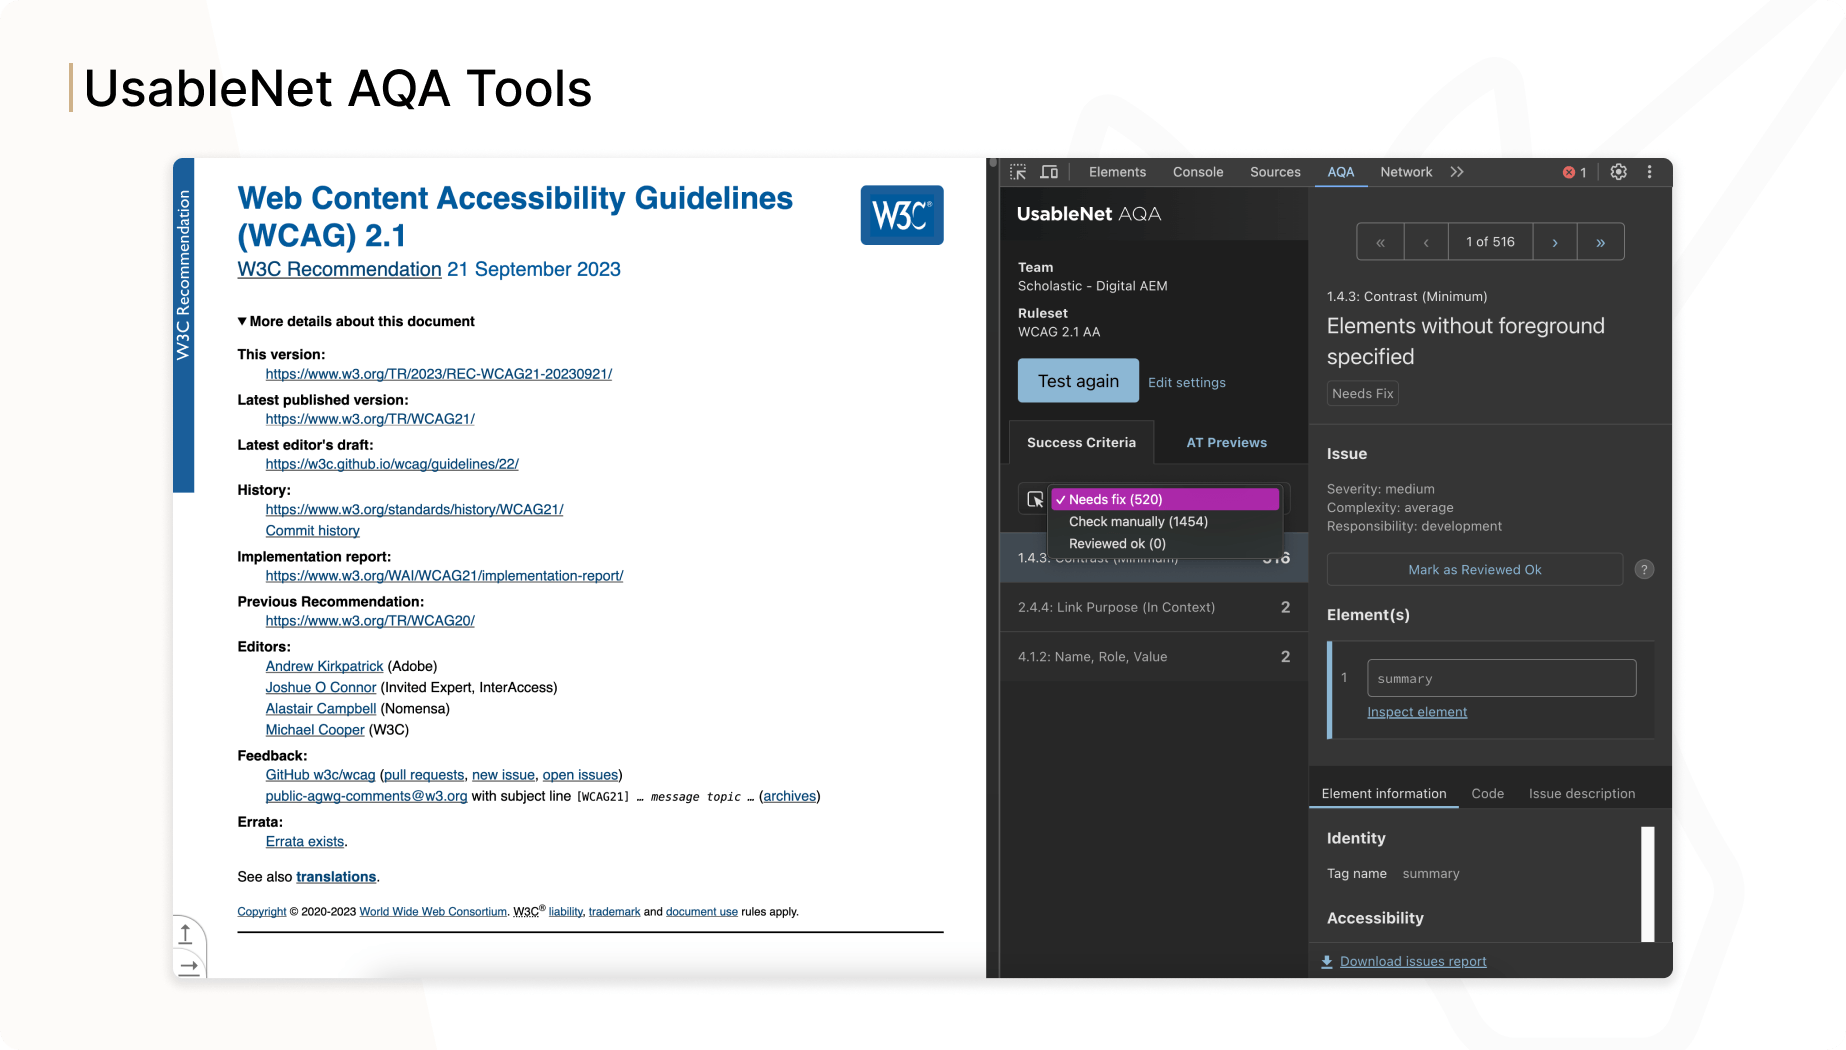Open the Commit history link
Screen dimensions: 1846x1050
coord(312,531)
